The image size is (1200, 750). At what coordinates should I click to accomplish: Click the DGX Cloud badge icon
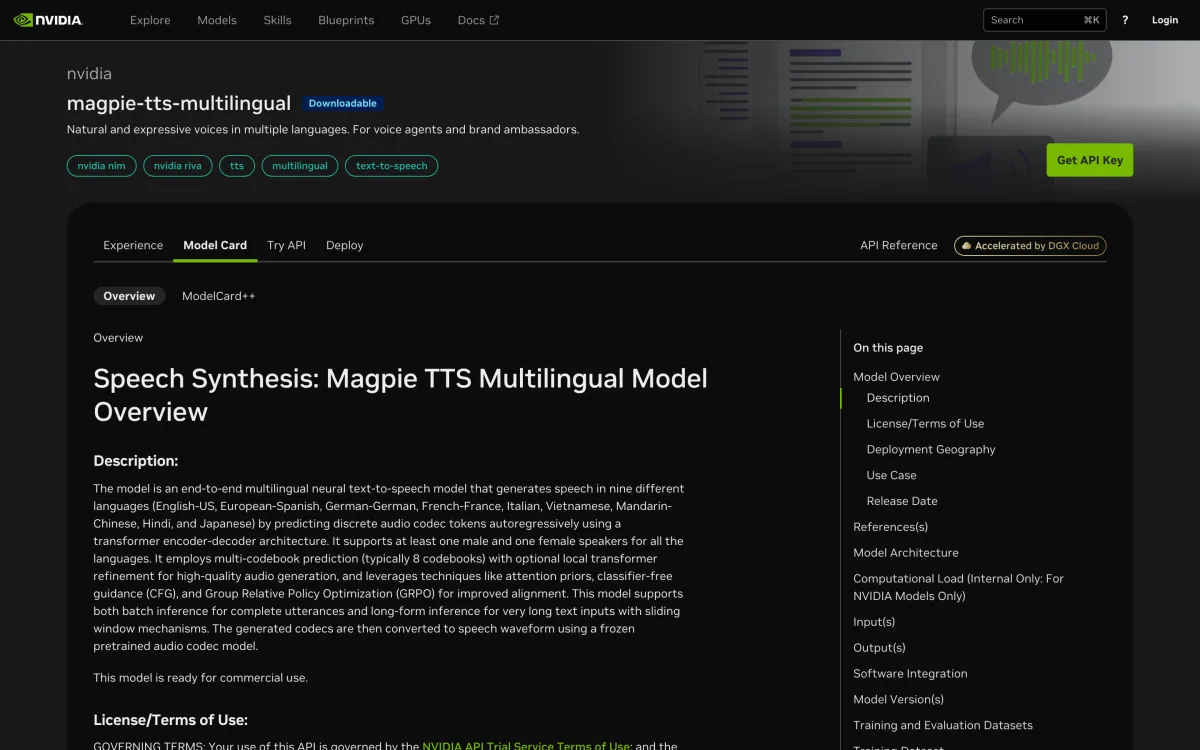click(x=966, y=246)
